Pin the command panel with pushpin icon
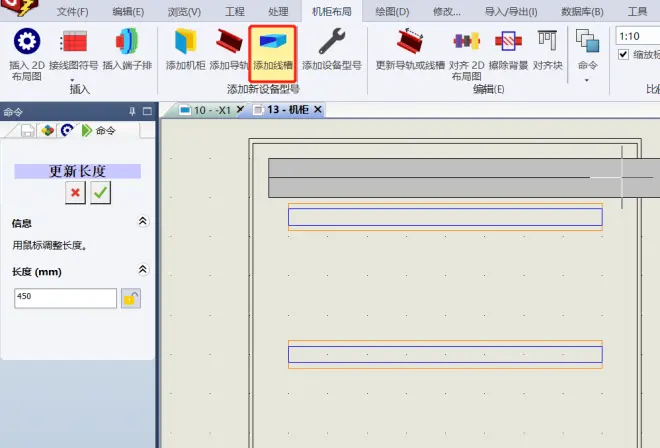The width and height of the screenshot is (660, 448). point(132,112)
